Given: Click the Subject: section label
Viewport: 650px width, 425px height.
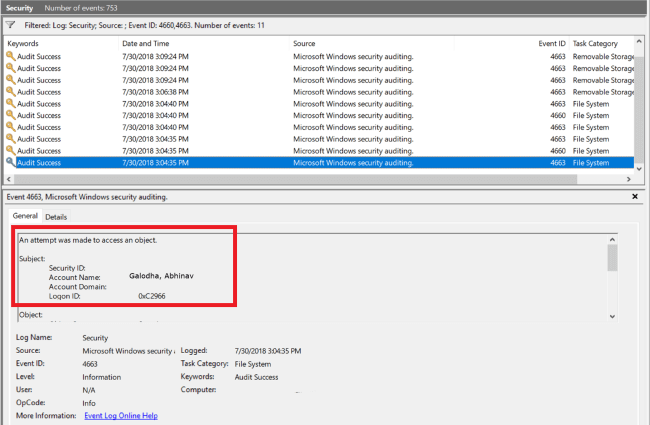Looking at the screenshot, I should pos(32,259).
